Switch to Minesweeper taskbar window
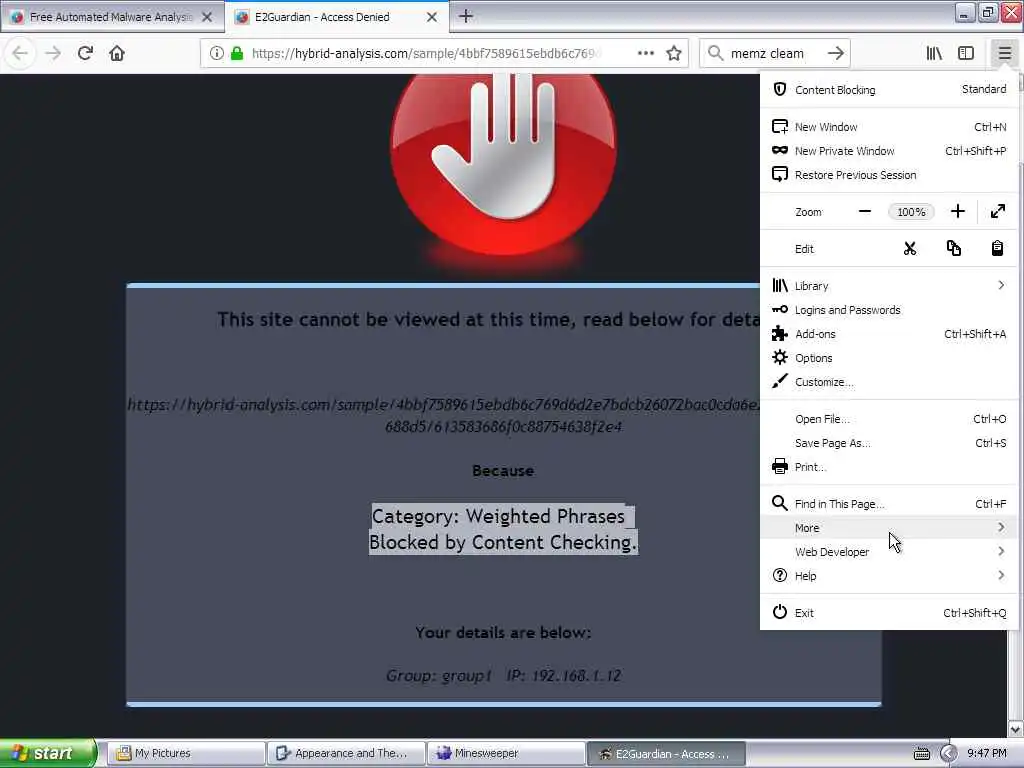This screenshot has height=768, width=1024. click(x=506, y=754)
